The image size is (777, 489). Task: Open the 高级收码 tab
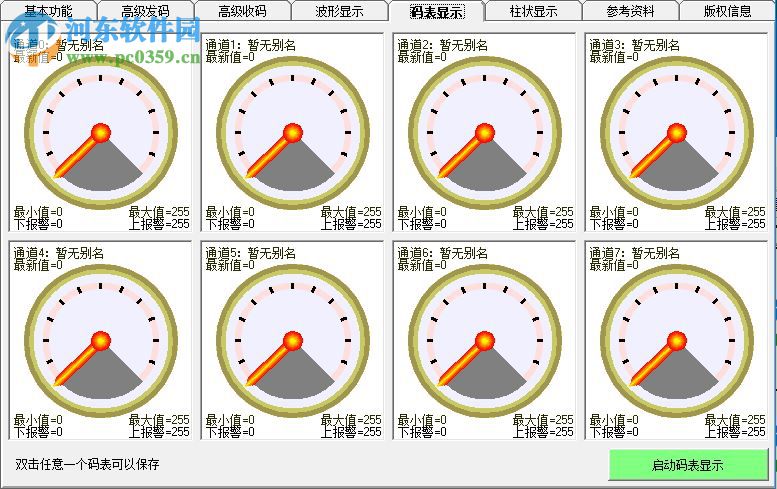[x=242, y=11]
